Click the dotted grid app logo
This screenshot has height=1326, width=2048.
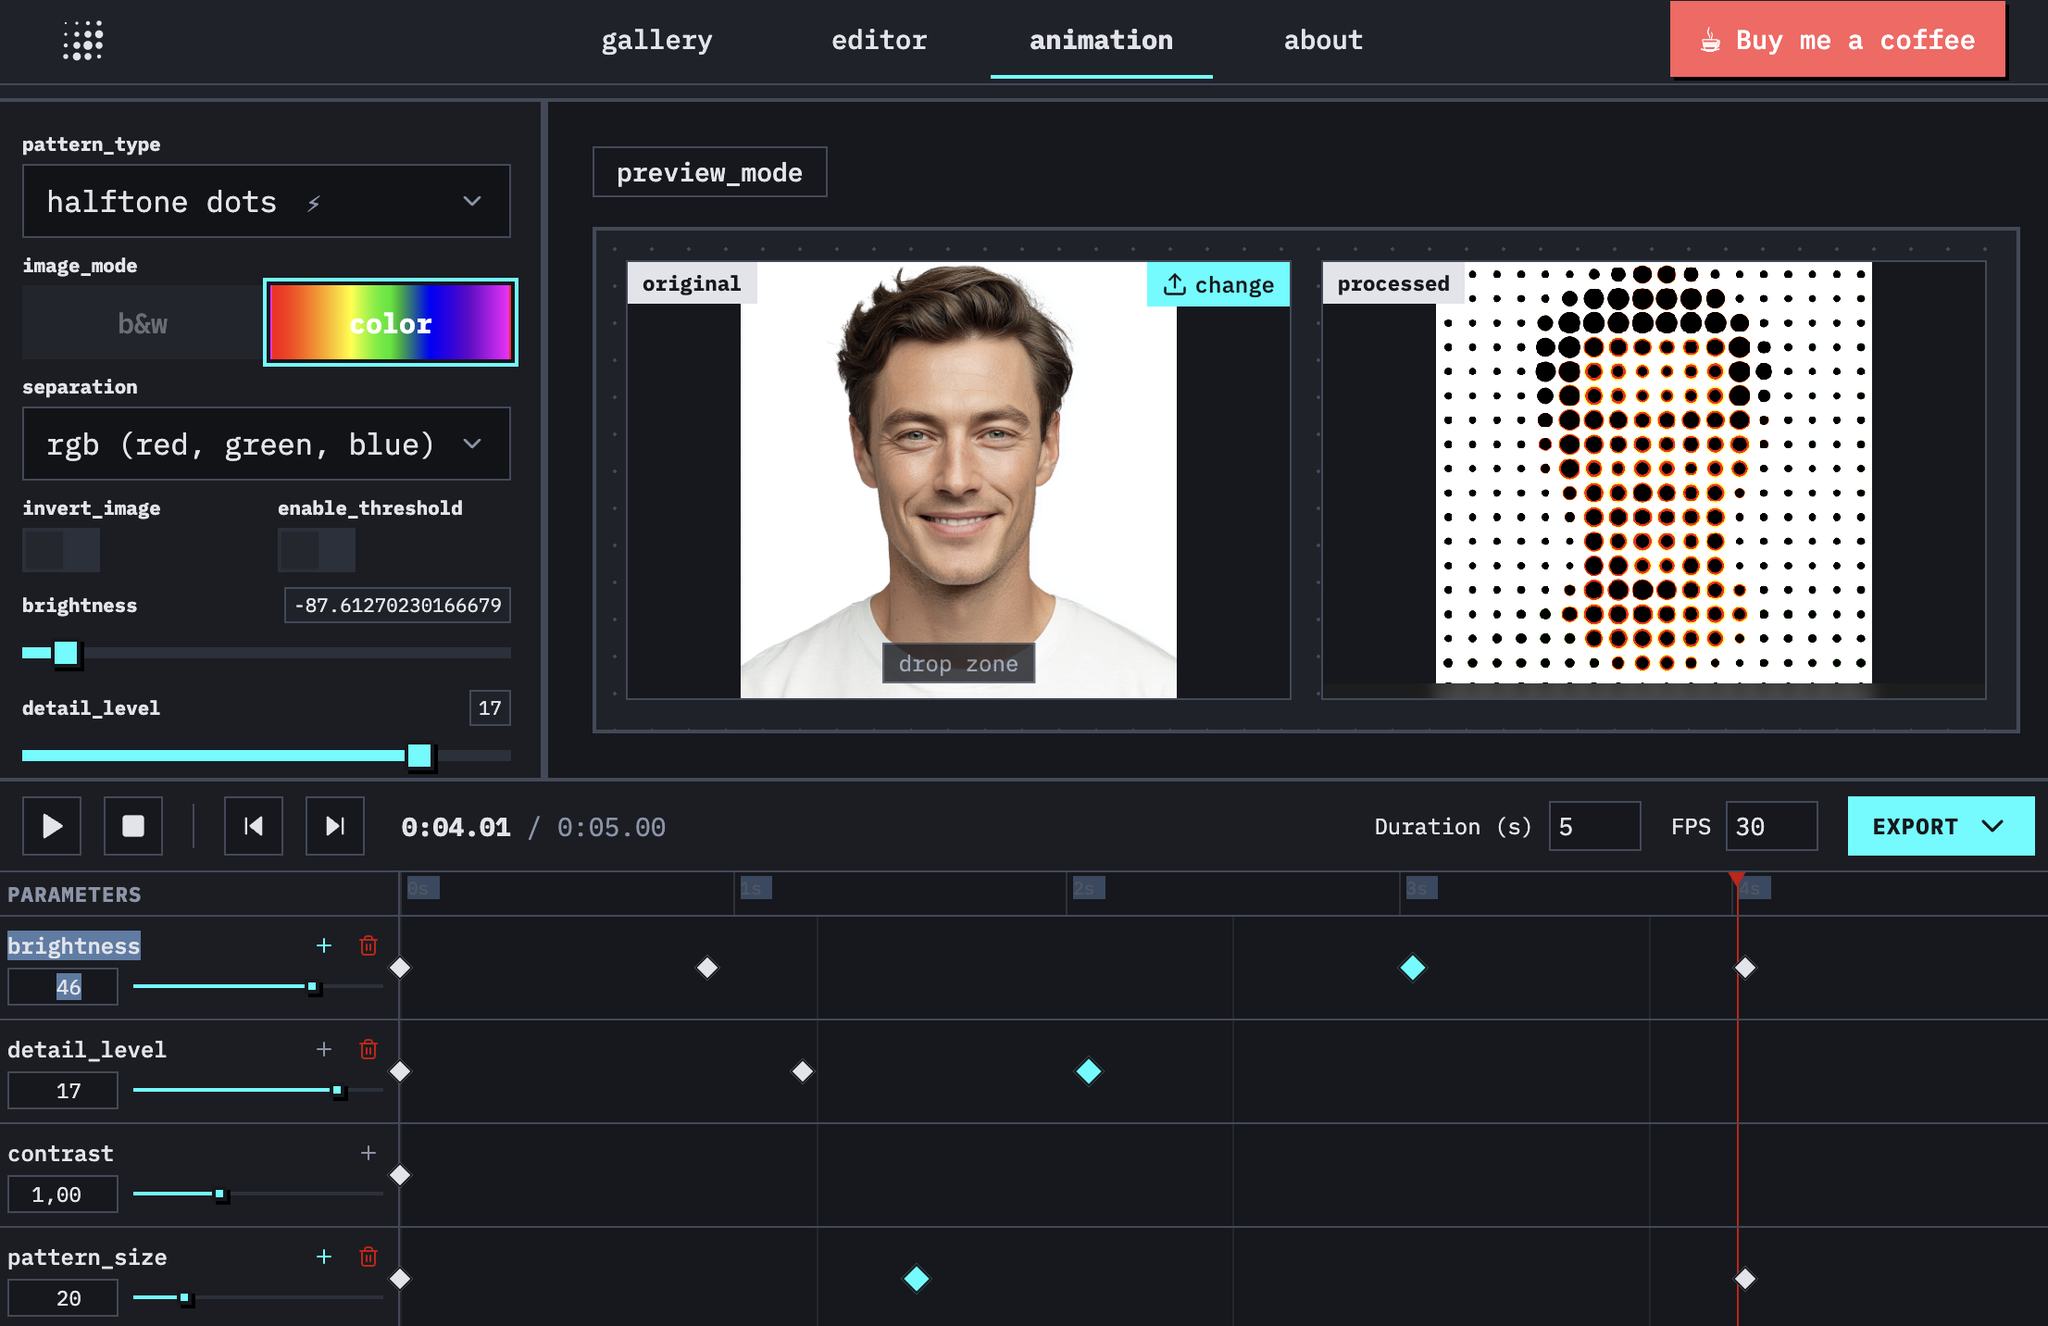[83, 40]
